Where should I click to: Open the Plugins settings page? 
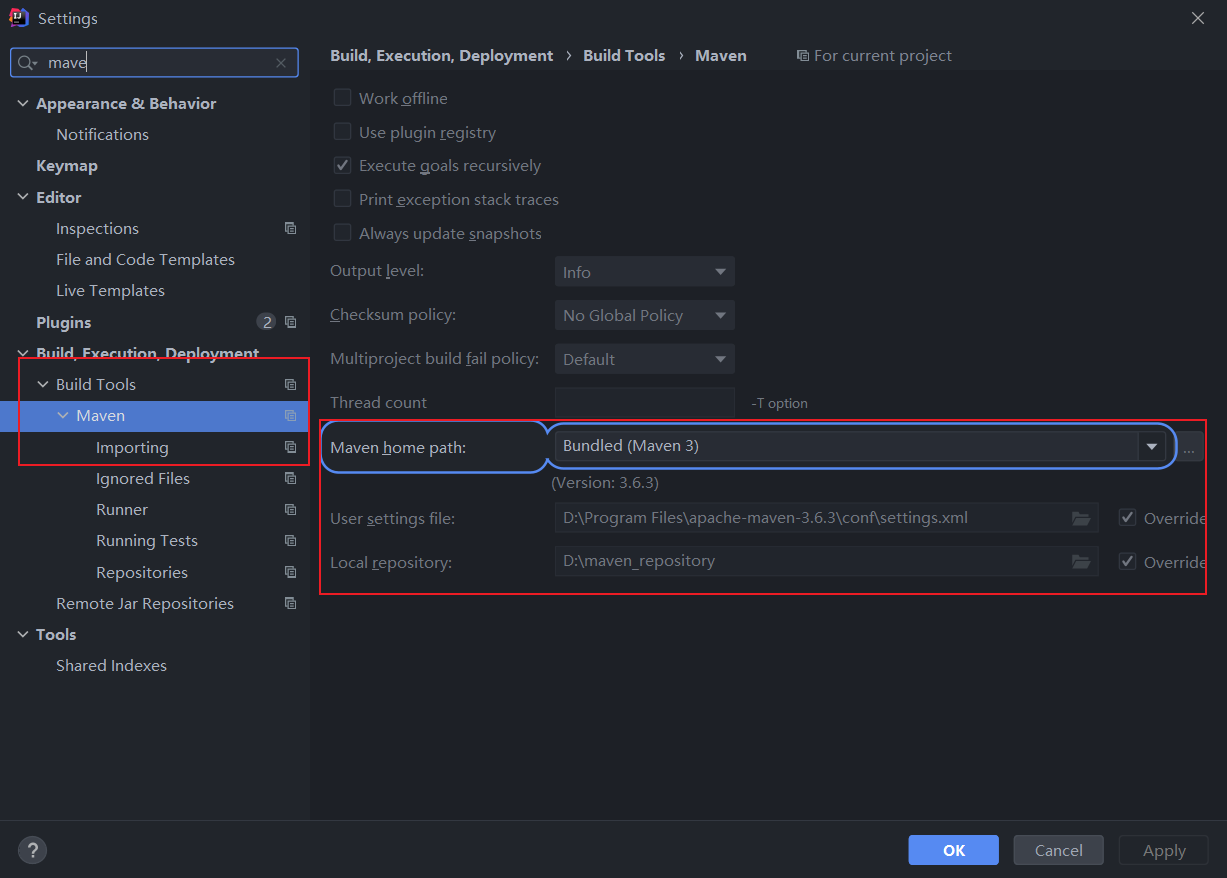[63, 322]
